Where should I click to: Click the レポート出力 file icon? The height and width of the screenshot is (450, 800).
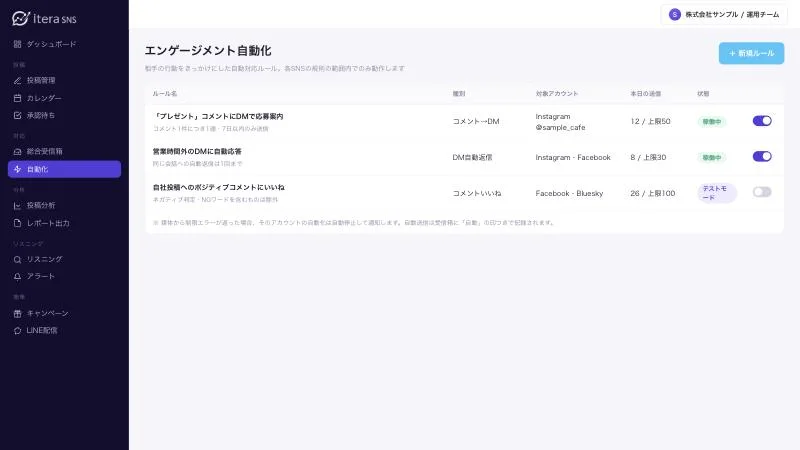17,223
